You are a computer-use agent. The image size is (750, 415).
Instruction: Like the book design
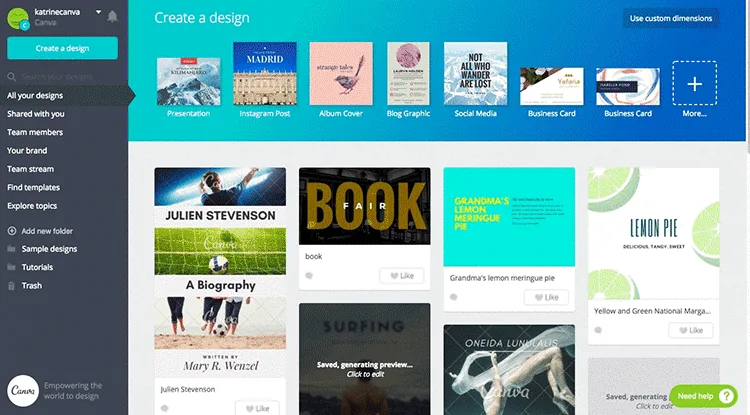(x=402, y=276)
